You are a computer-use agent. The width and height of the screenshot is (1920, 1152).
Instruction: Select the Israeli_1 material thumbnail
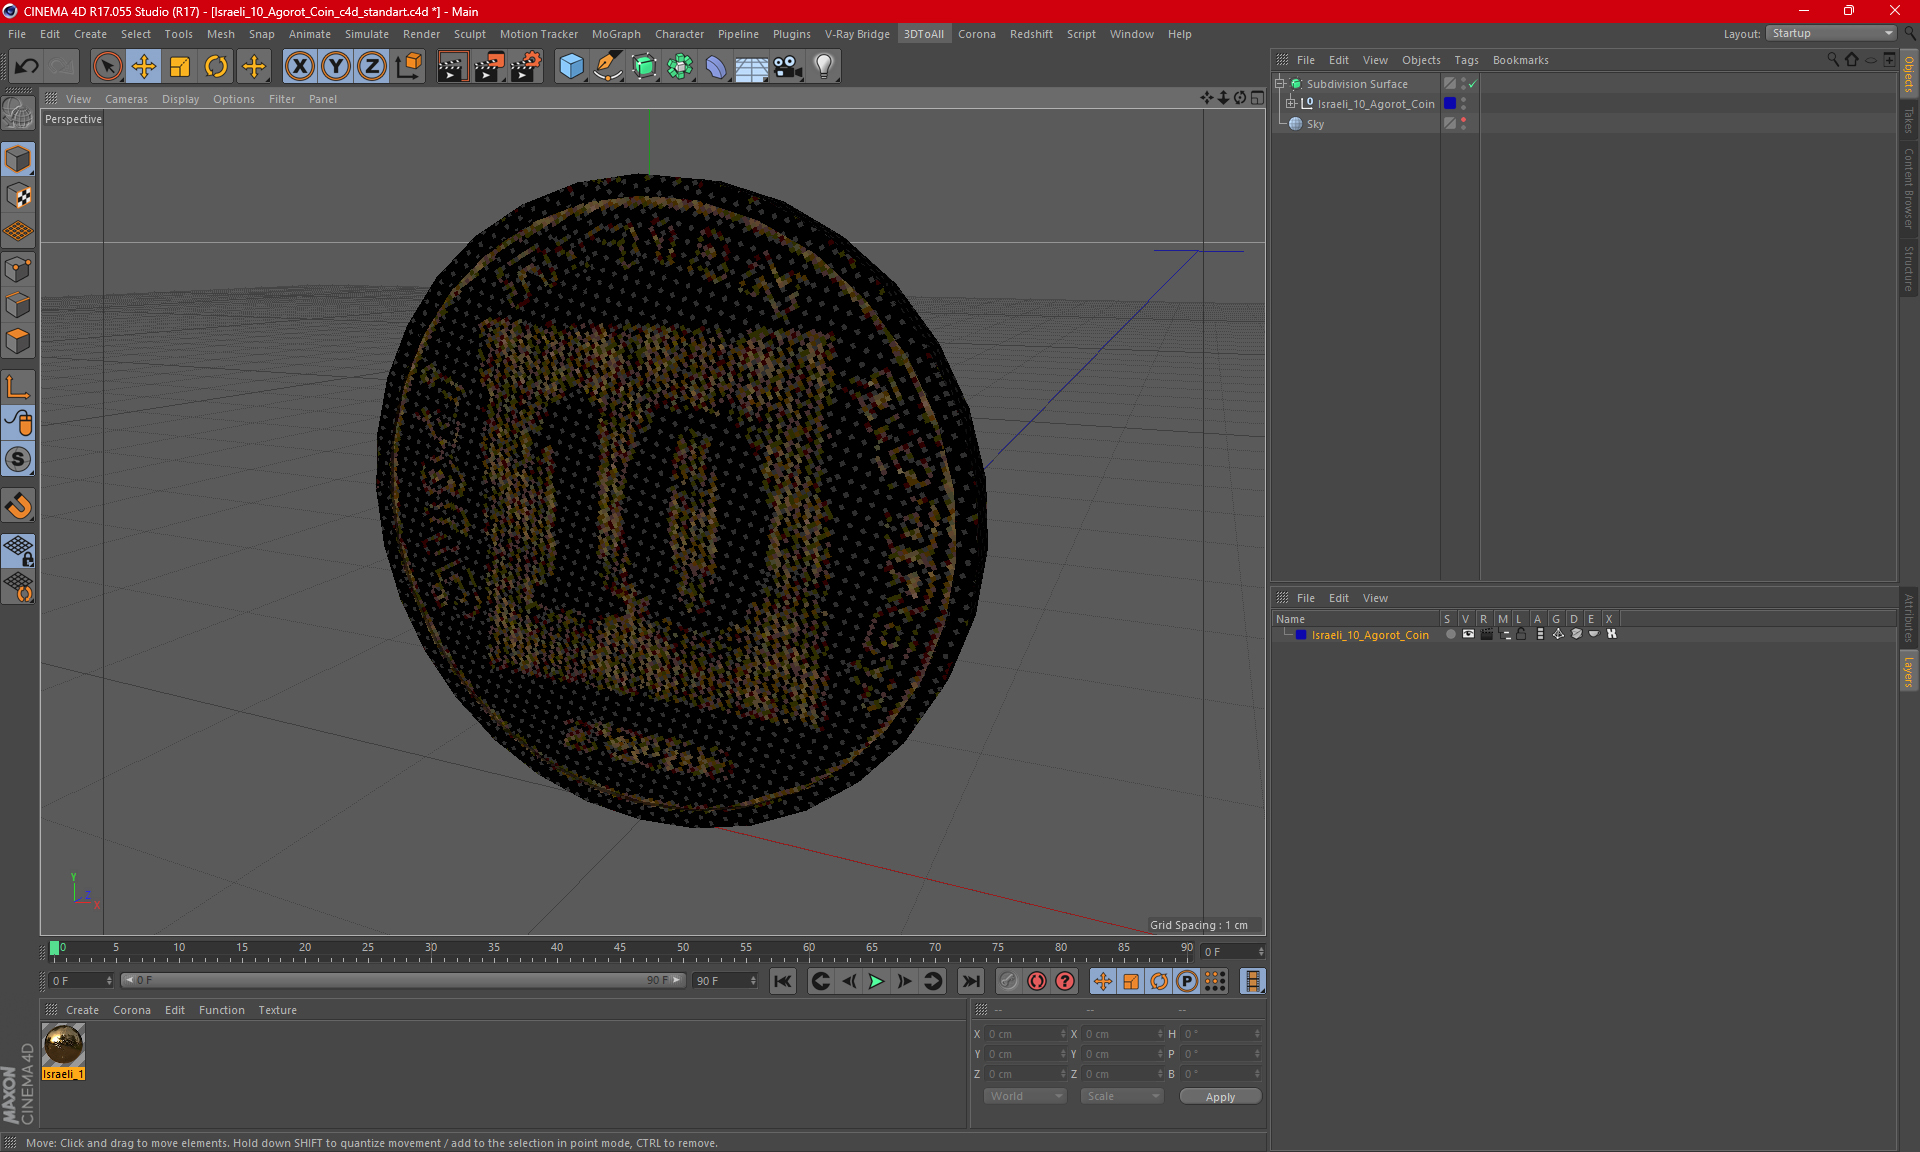pyautogui.click(x=63, y=1045)
